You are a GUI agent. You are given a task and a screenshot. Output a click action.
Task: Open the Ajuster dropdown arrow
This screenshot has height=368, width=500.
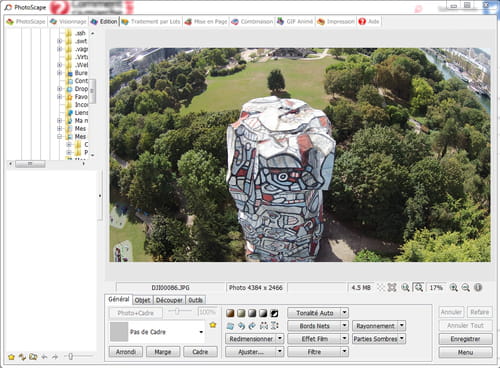(280, 352)
